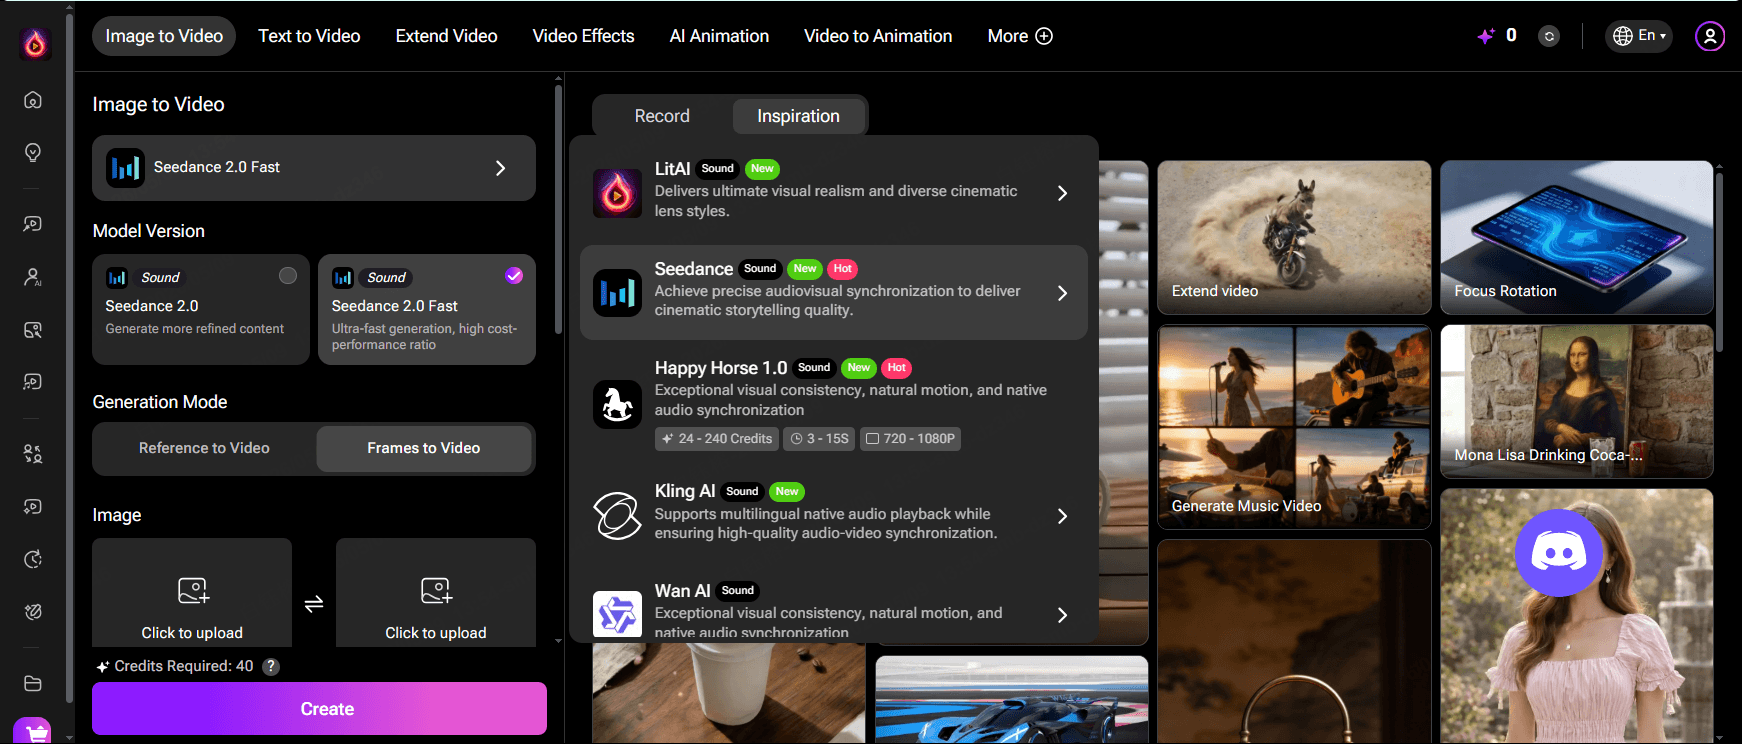Open the Image to Video tab
This screenshot has height=744, width=1742.
164,36
